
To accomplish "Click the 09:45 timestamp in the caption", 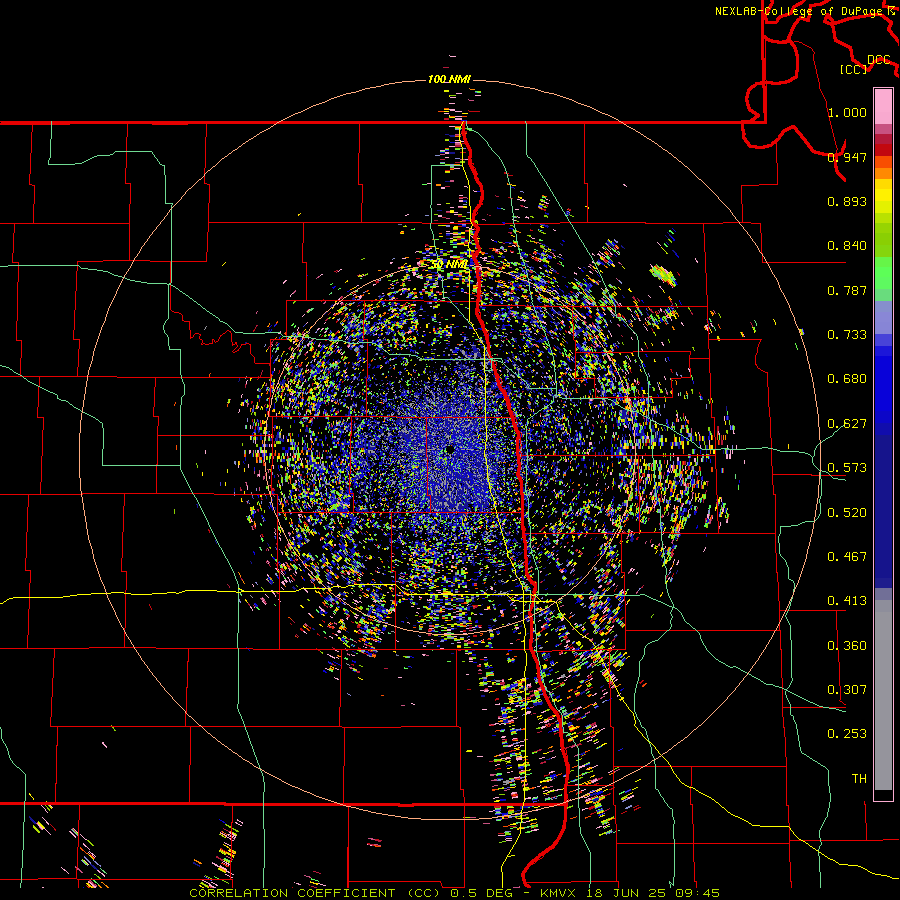I will click(x=699, y=893).
